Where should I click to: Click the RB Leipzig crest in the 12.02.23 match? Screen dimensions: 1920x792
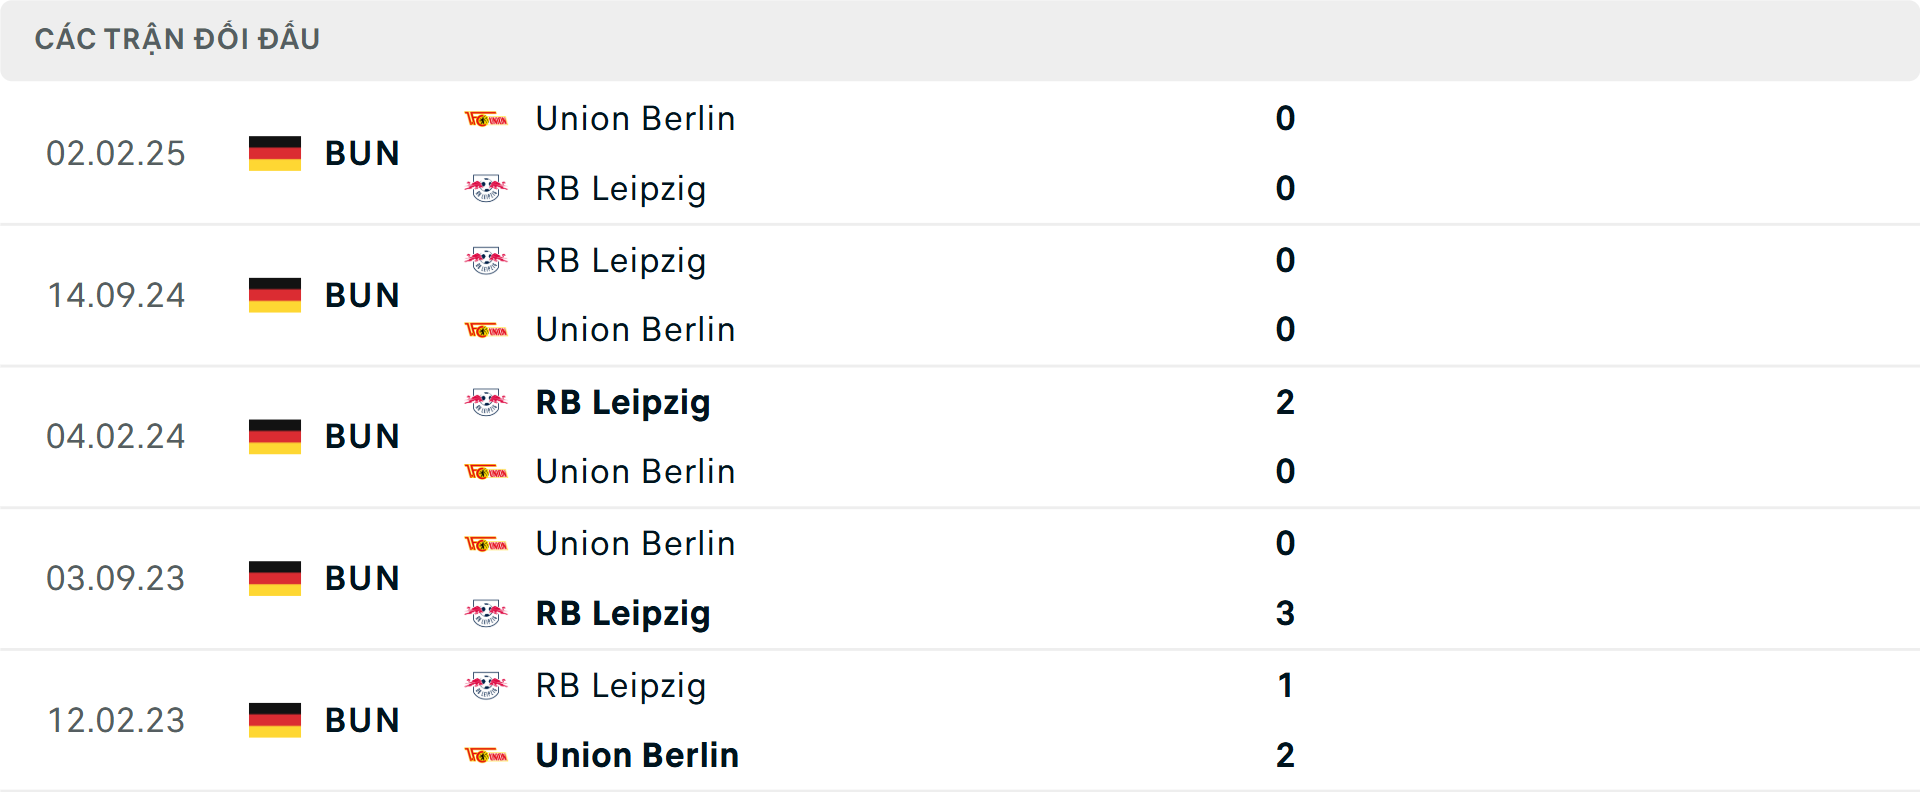click(x=487, y=686)
